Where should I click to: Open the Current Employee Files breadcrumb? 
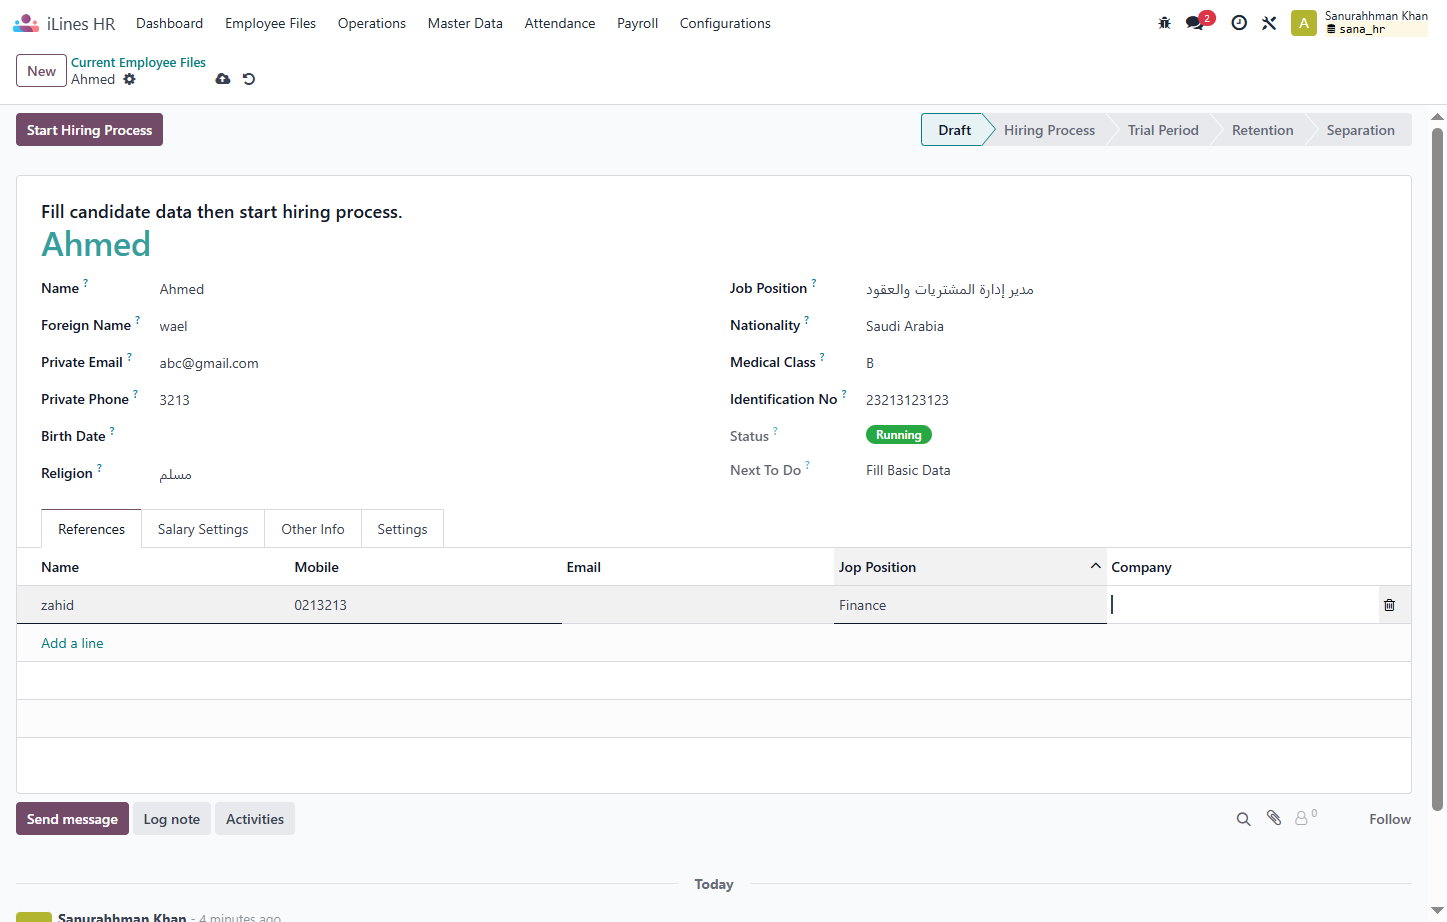138,62
